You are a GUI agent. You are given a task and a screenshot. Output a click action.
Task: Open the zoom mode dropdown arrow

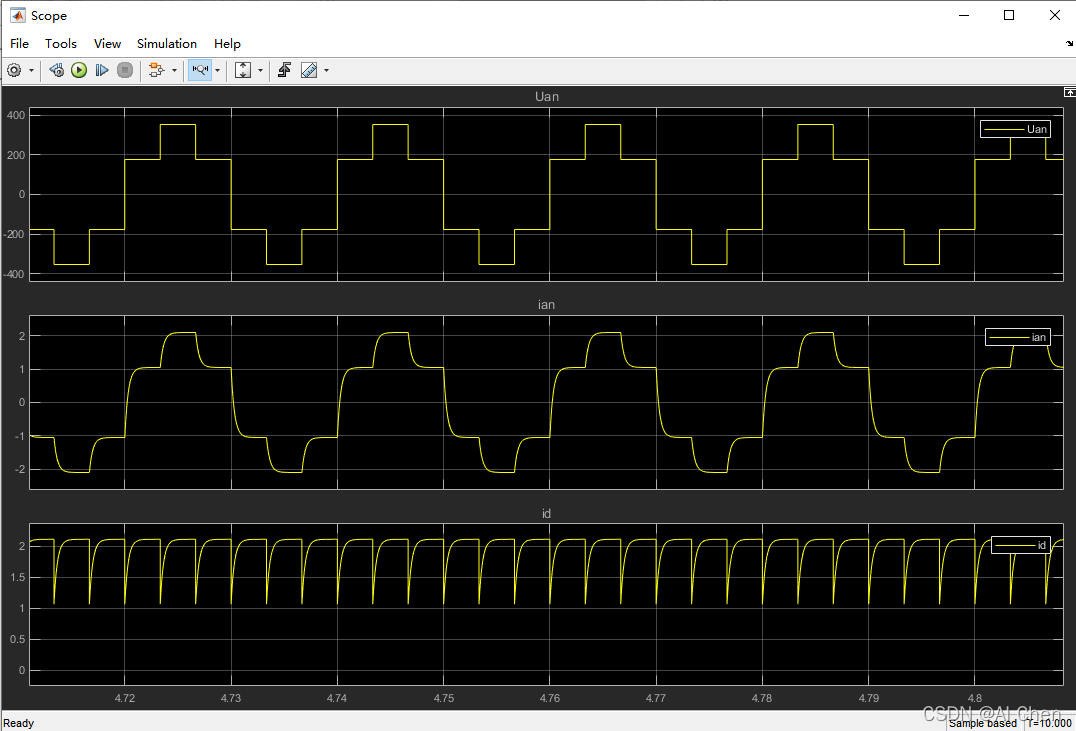[x=218, y=71]
